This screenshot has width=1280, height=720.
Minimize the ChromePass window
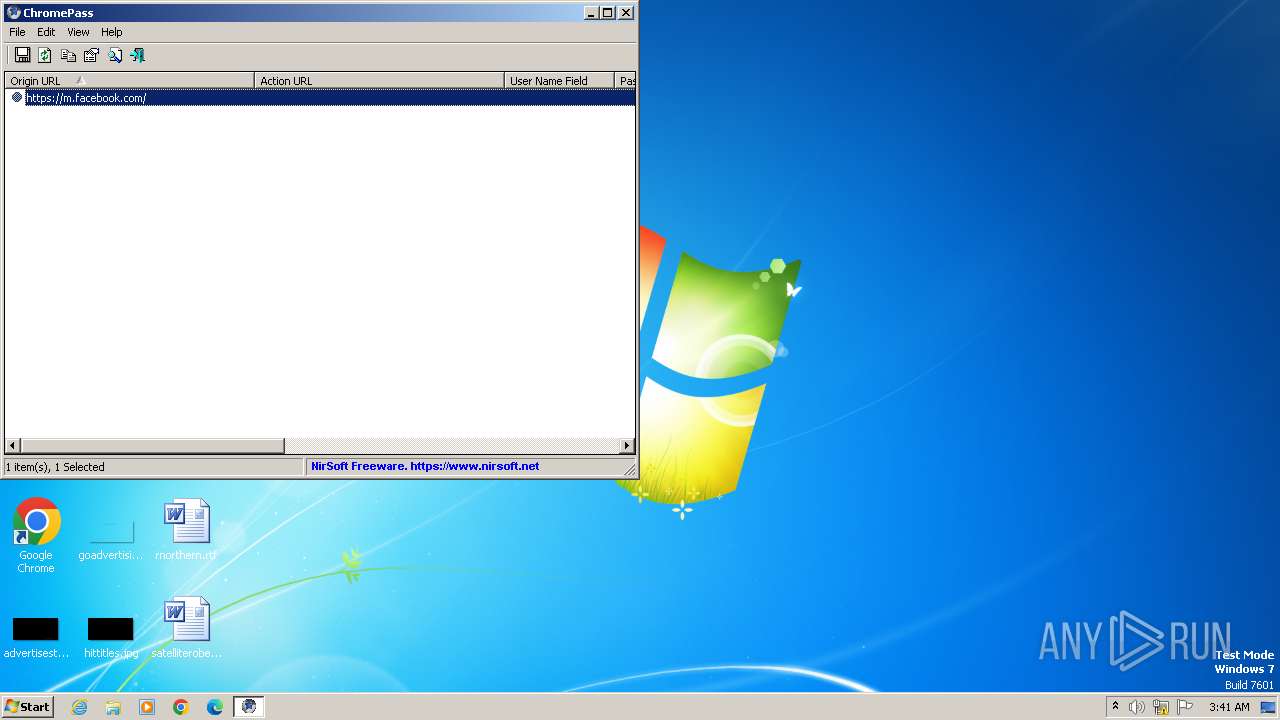tap(590, 13)
